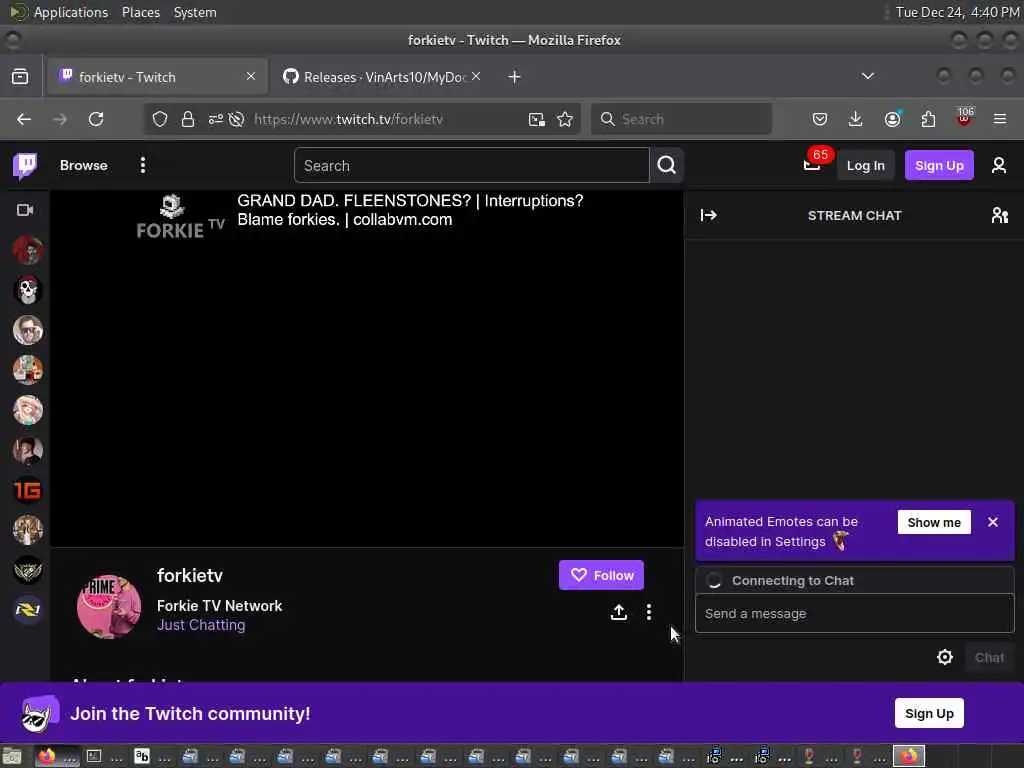Screen dimensions: 1024x768
Task: Click the stream video player area
Action: [x=367, y=369]
